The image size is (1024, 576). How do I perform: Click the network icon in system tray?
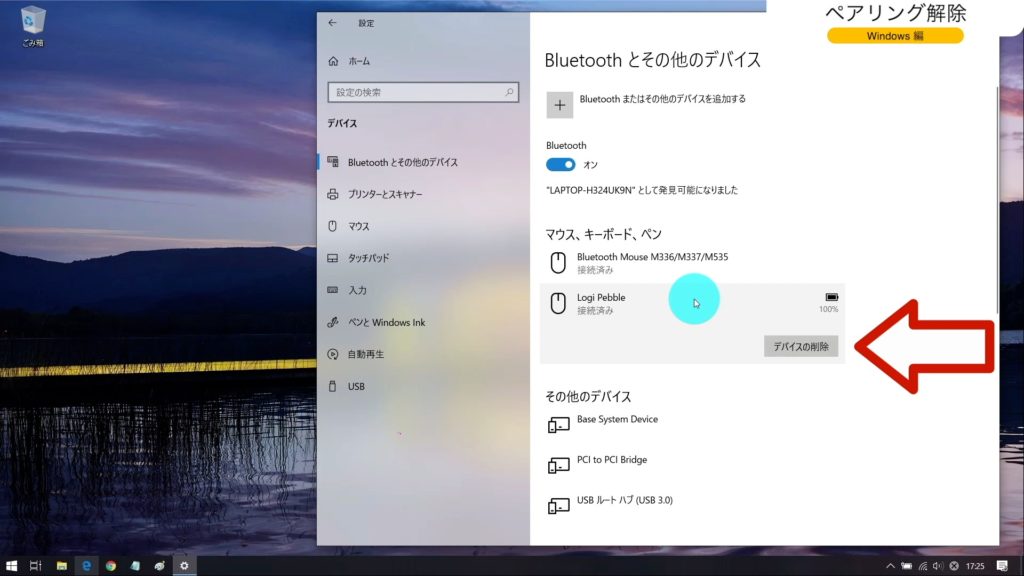pos(922,566)
